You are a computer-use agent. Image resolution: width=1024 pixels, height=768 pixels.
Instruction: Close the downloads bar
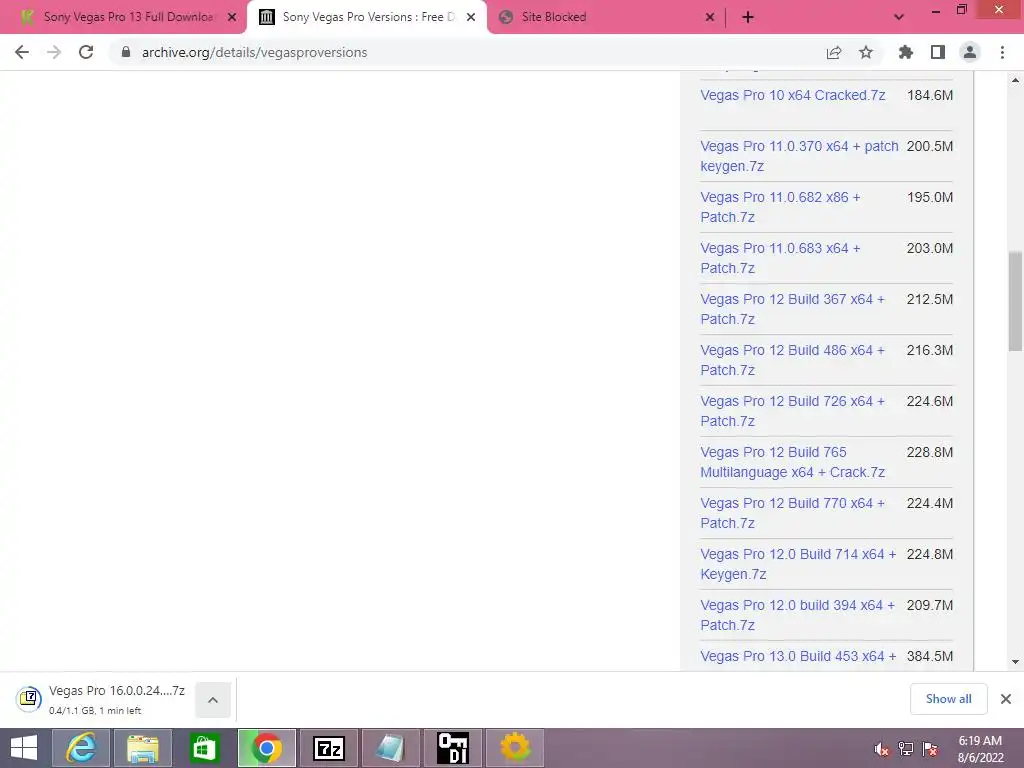coord(1006,699)
